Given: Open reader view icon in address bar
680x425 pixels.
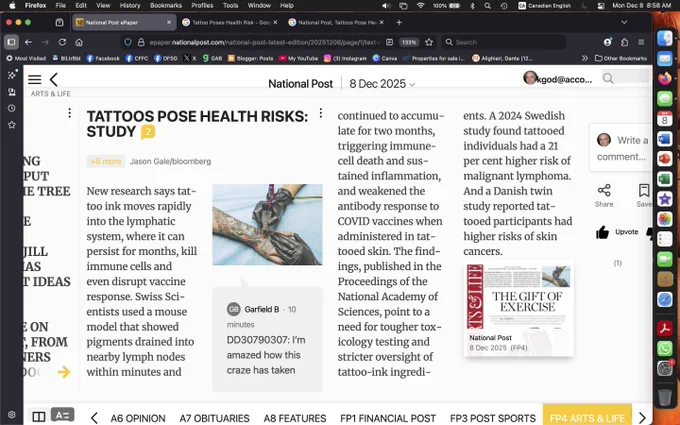Looking at the screenshot, I should click(389, 42).
